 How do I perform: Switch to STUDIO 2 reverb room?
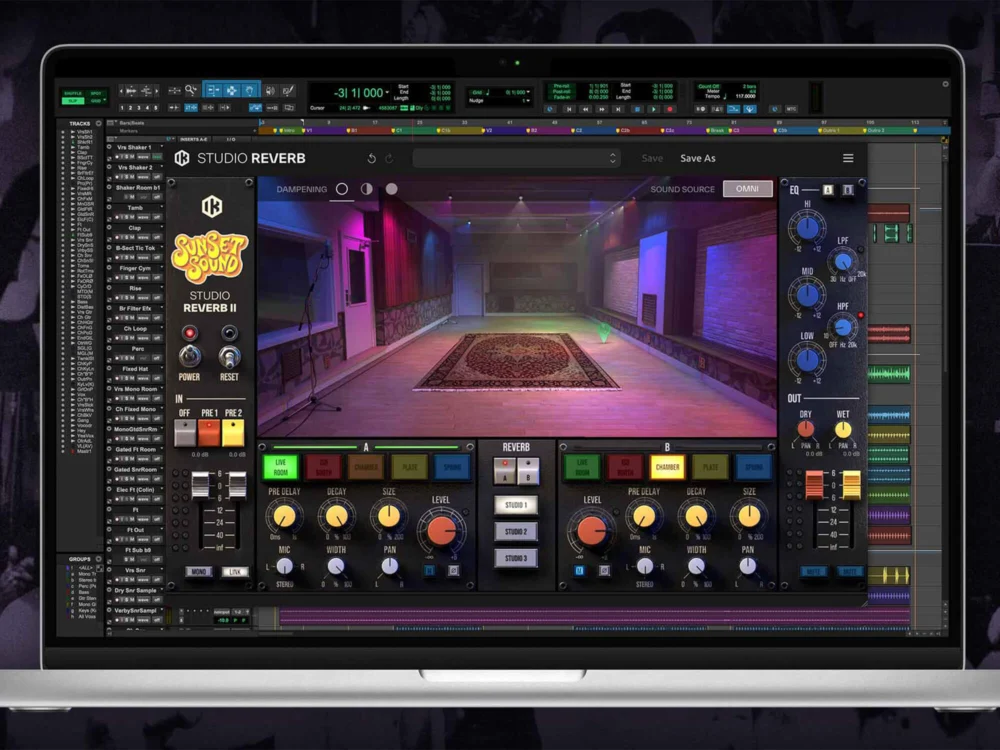coord(516,531)
